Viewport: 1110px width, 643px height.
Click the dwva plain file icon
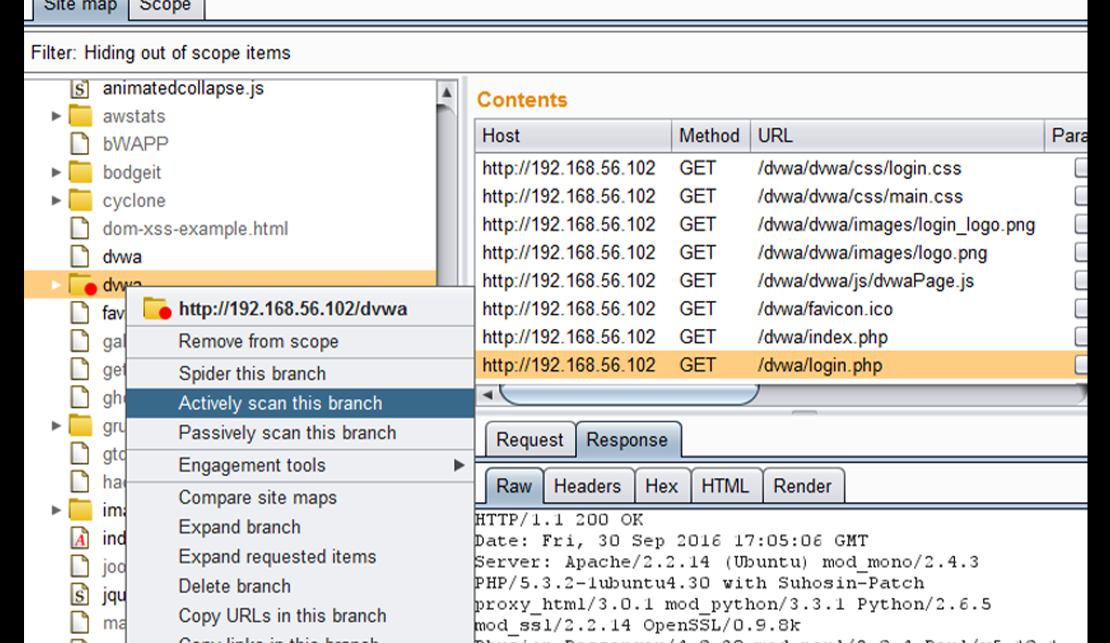pyautogui.click(x=80, y=256)
